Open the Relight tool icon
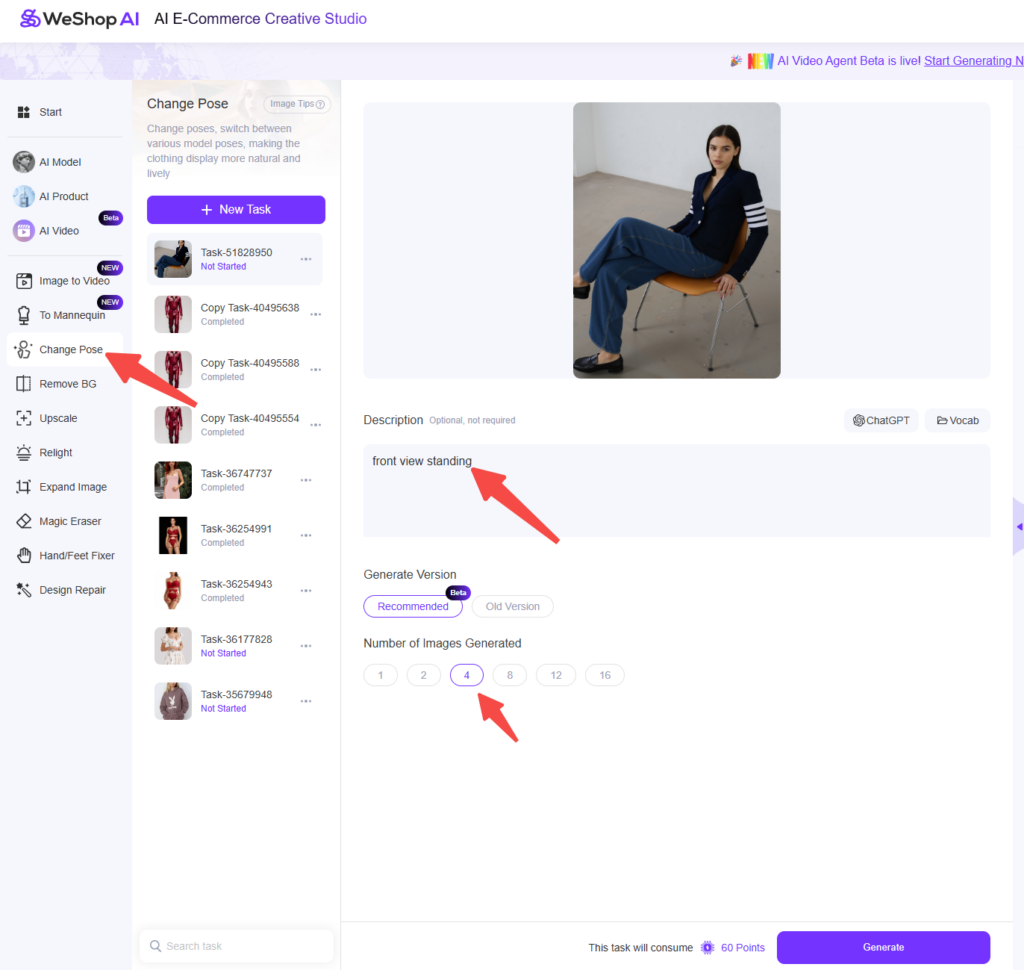The image size is (1024, 970). pyautogui.click(x=23, y=453)
